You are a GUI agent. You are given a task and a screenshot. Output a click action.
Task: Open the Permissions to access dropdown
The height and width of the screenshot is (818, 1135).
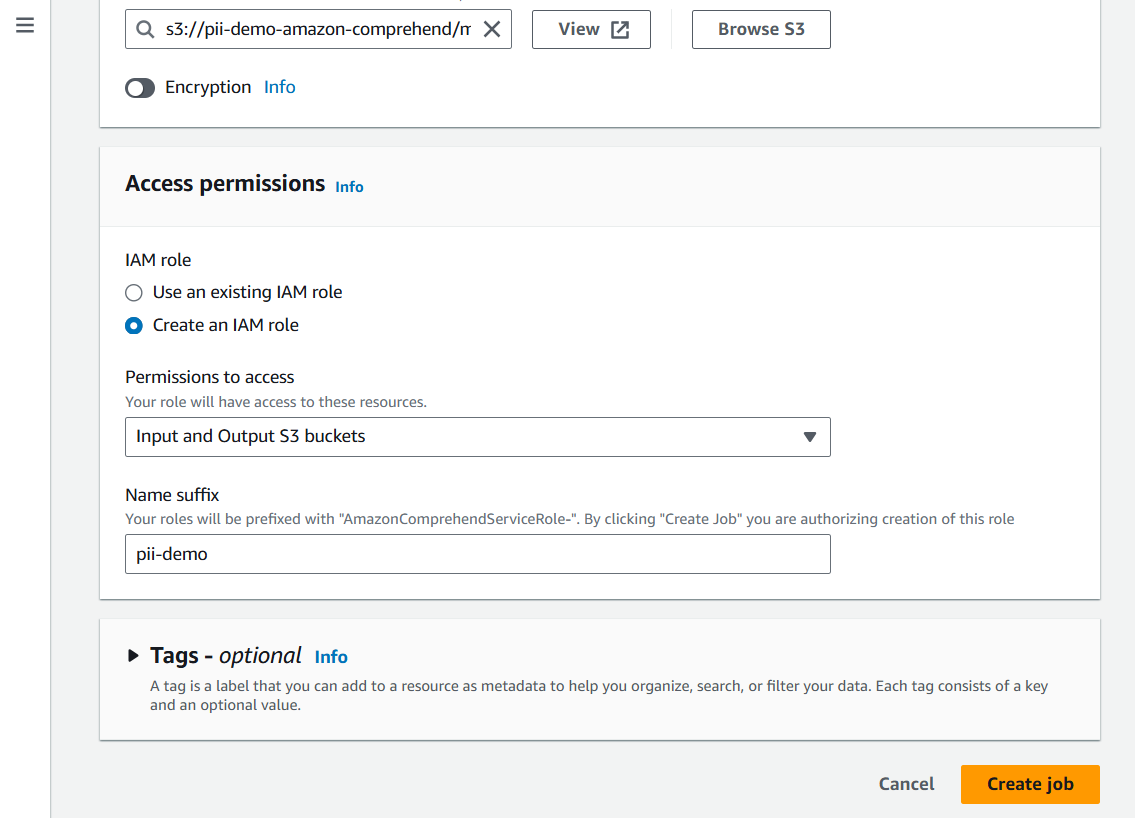click(x=477, y=437)
